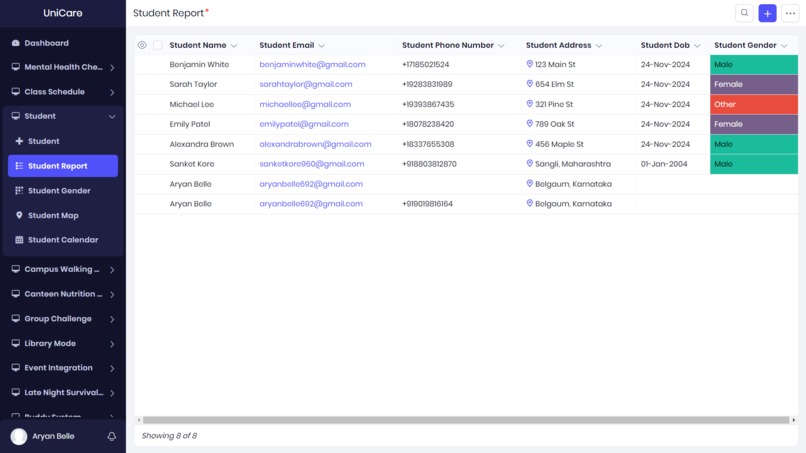Click the Showing 8 of 8 status text
This screenshot has height=453, width=806.
click(x=169, y=436)
